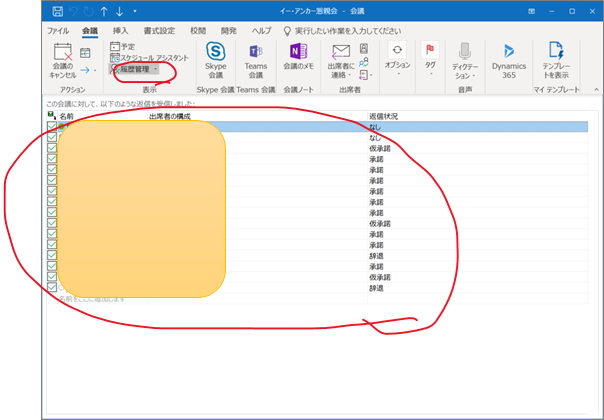Switch to the 書式設定 tab

point(159,31)
